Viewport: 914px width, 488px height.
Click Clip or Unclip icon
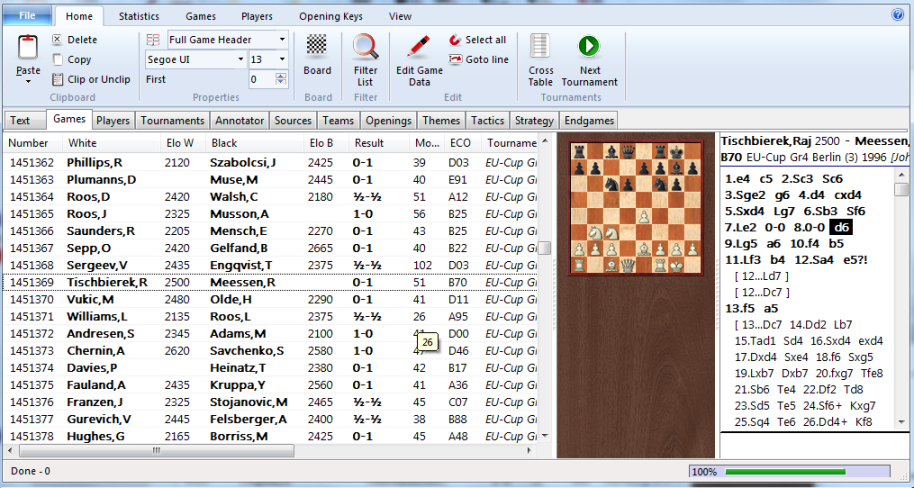(57, 79)
